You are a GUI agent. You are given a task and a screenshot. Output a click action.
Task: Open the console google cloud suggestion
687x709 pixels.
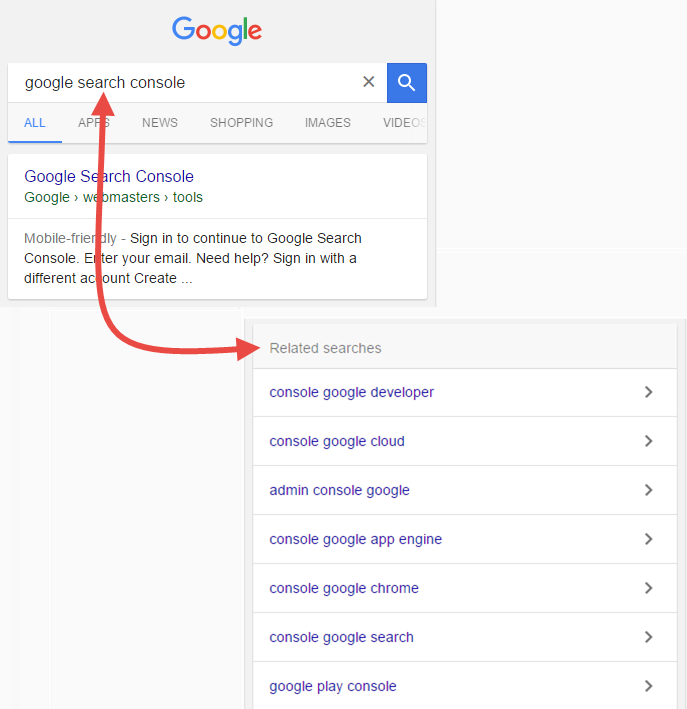click(337, 441)
